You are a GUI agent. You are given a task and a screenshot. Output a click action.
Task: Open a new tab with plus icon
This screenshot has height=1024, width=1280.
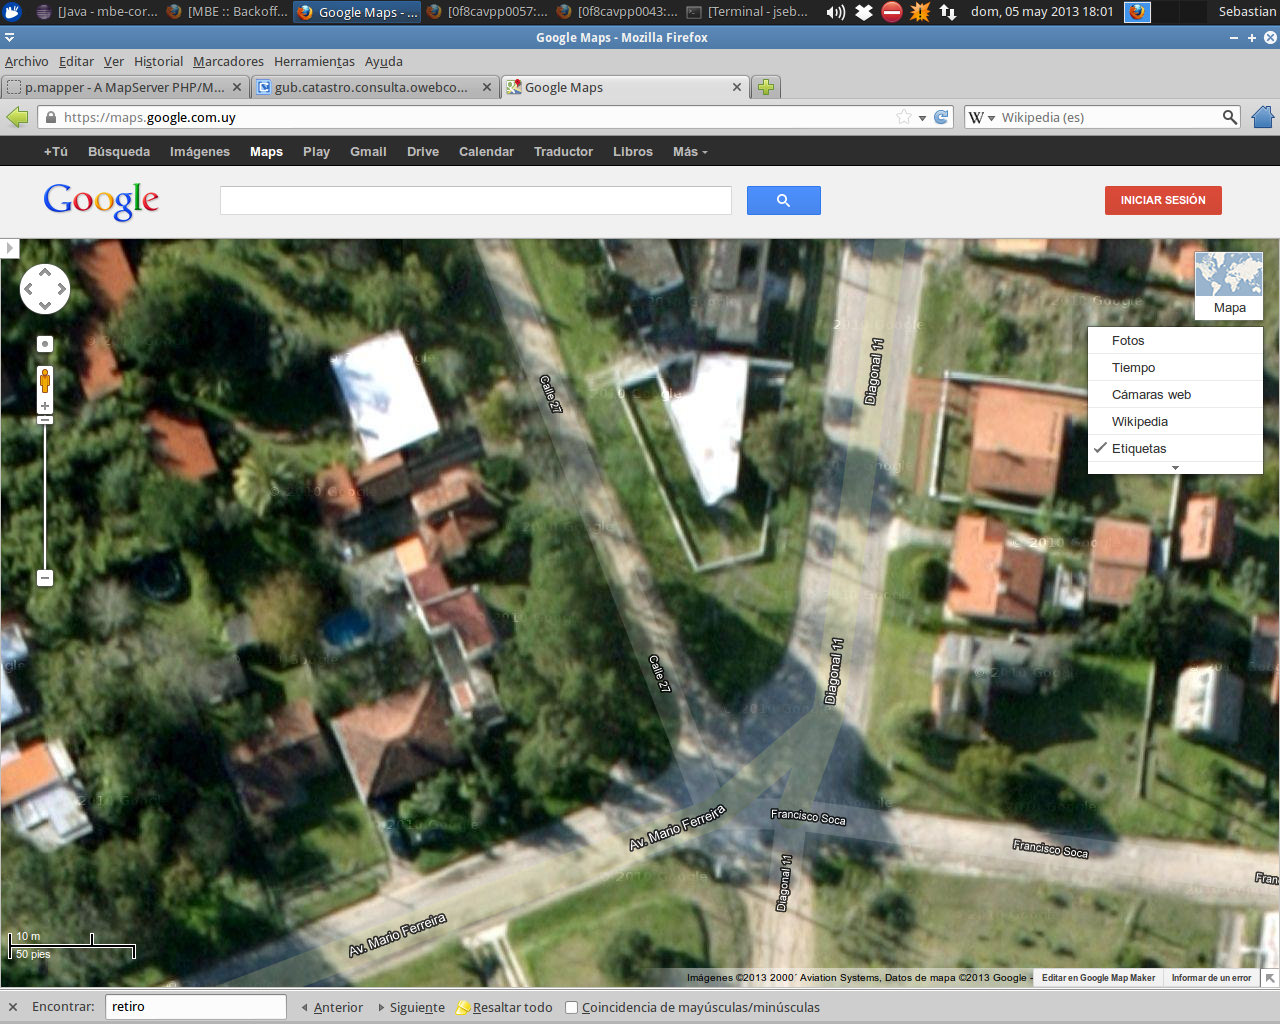[766, 87]
